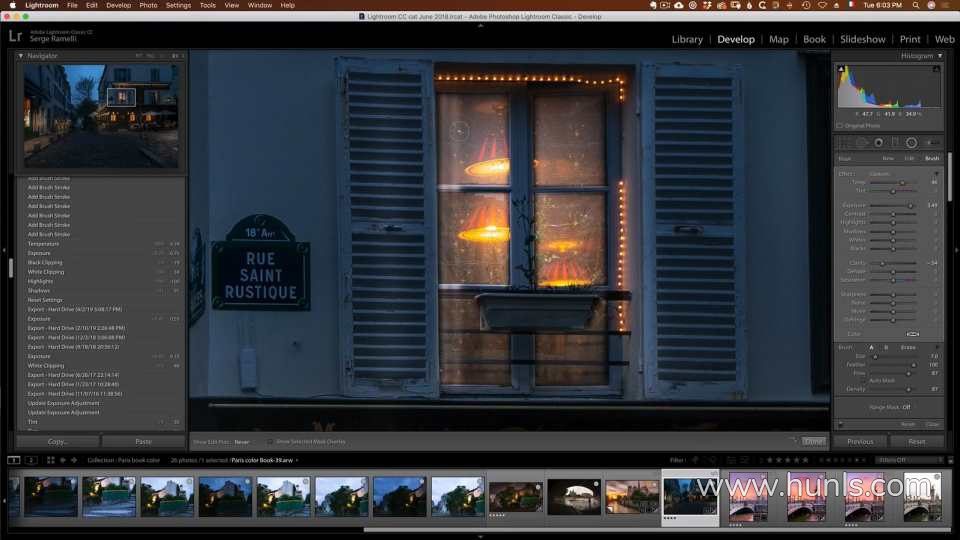Open macOS Spotlight search icon
Screen dimensions: 960x540
click(915, 5)
